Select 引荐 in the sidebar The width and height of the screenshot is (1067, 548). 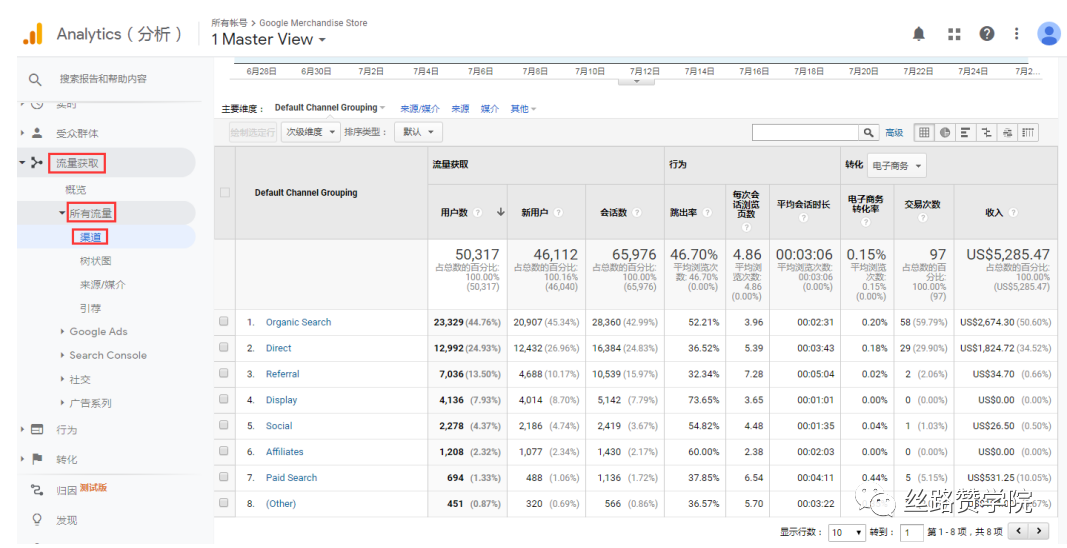(x=91, y=308)
